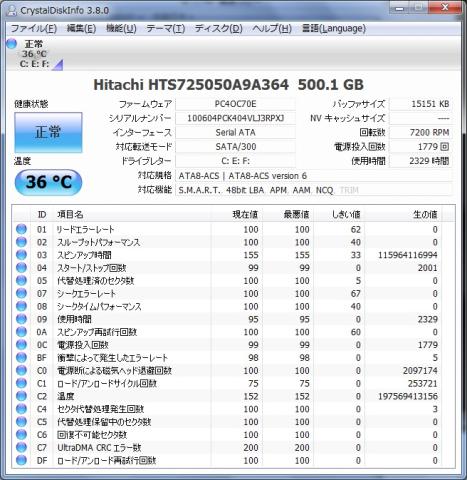Image resolution: width=467 pixels, height=480 pixels.
Task: Click status orb for DF row
Action: tap(21, 460)
